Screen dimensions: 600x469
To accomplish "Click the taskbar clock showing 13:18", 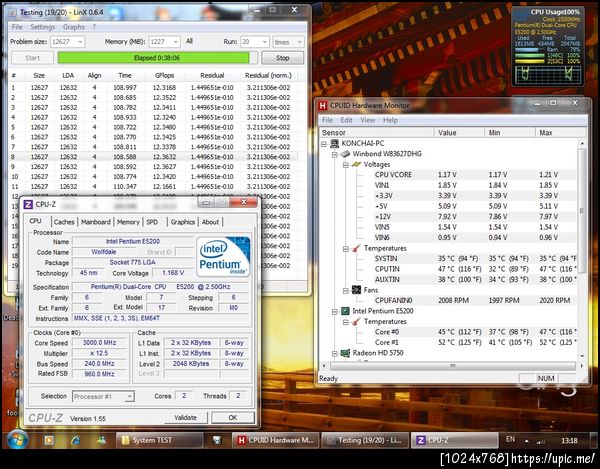I will click(569, 441).
